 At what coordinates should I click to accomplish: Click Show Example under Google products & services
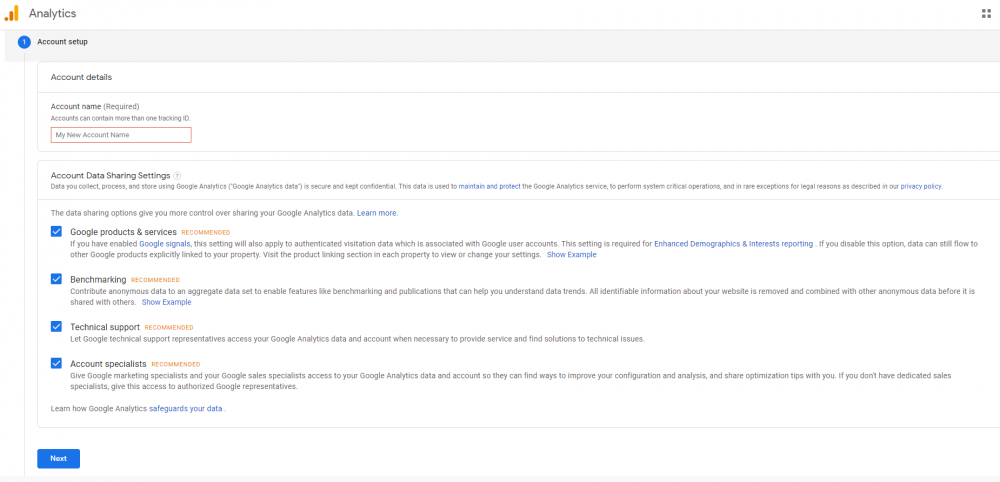[571, 254]
